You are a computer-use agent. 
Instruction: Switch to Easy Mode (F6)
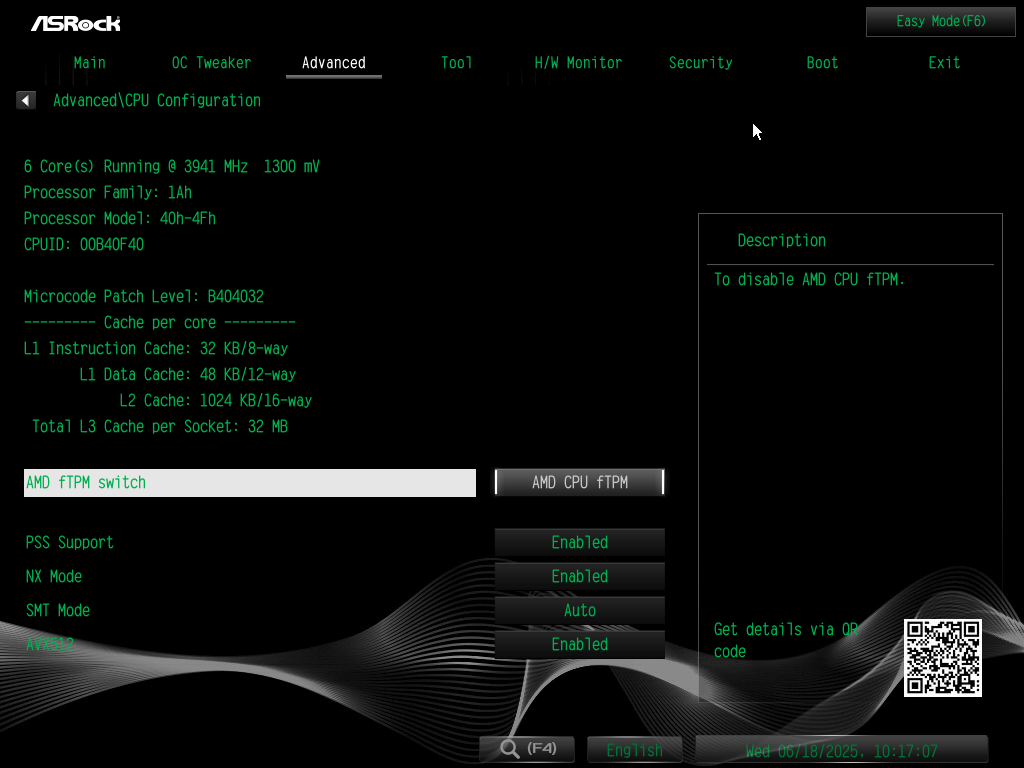pos(940,22)
